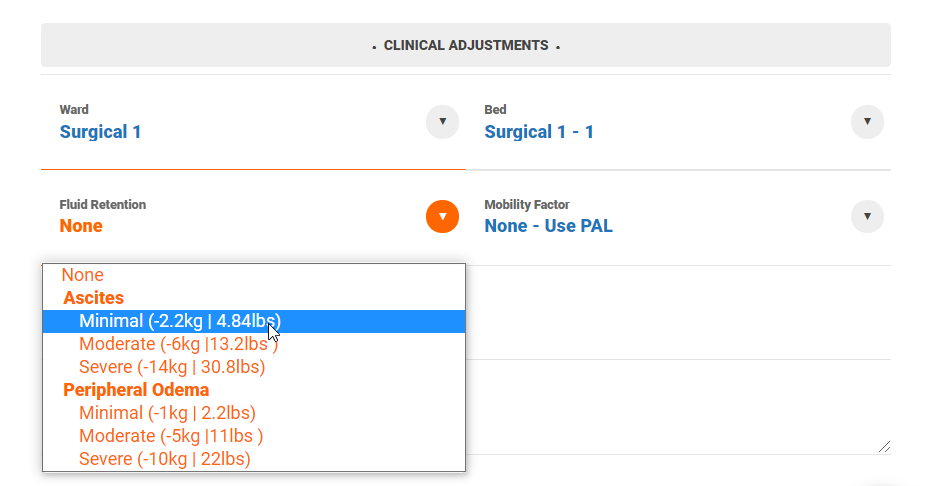Select Peripheral Odema Minimal (-1kg) option

pos(167,413)
